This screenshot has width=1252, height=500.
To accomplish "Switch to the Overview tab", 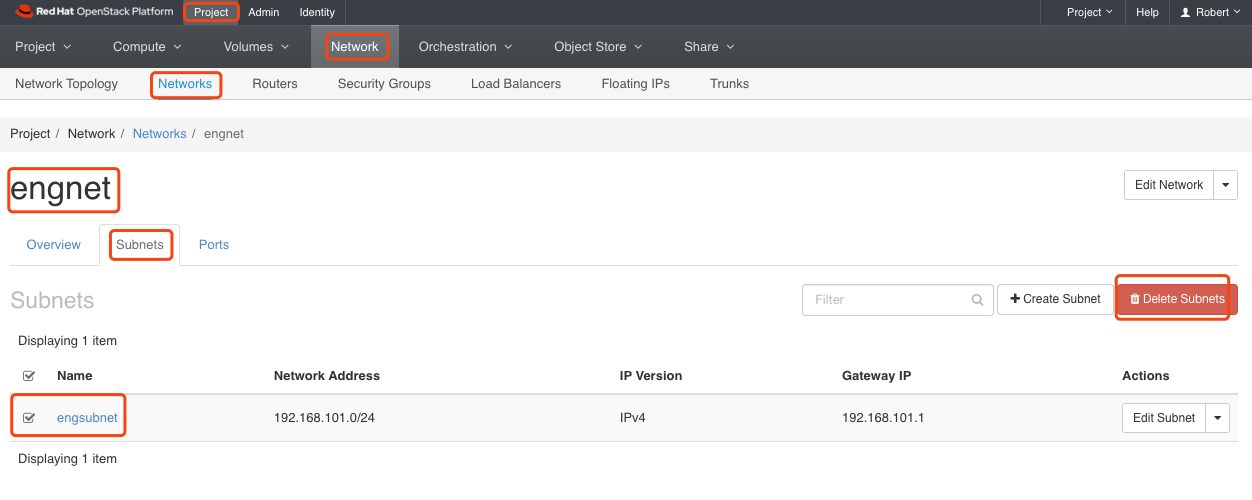I will [x=54, y=245].
